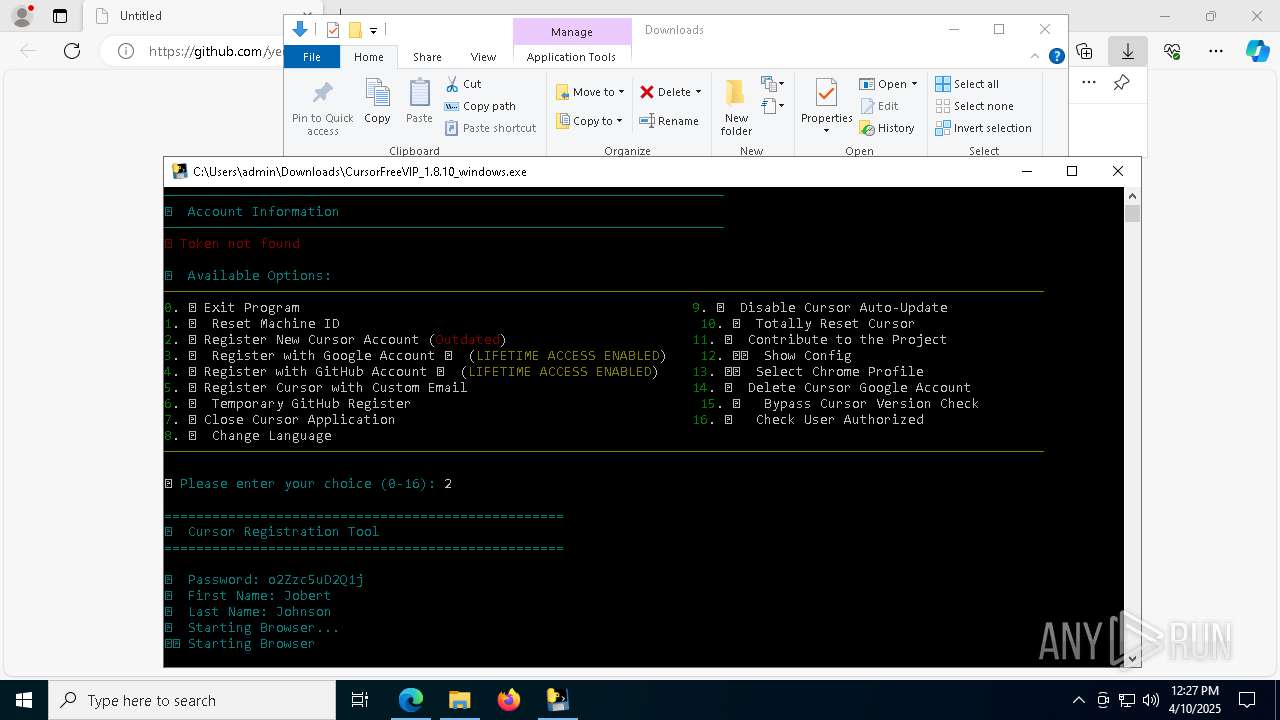Viewport: 1280px width, 720px height.
Task: Click the console scrollbar up arrow
Action: coord(1132,196)
